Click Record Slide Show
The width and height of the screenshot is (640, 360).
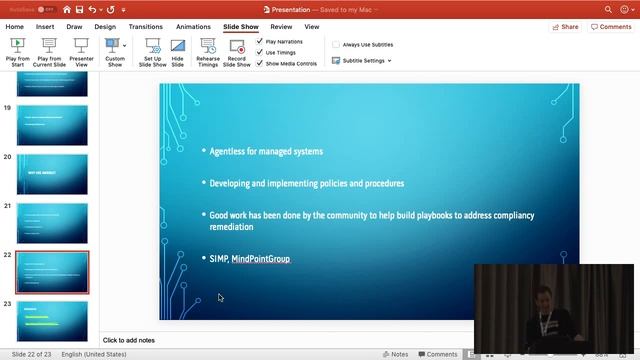[237, 52]
